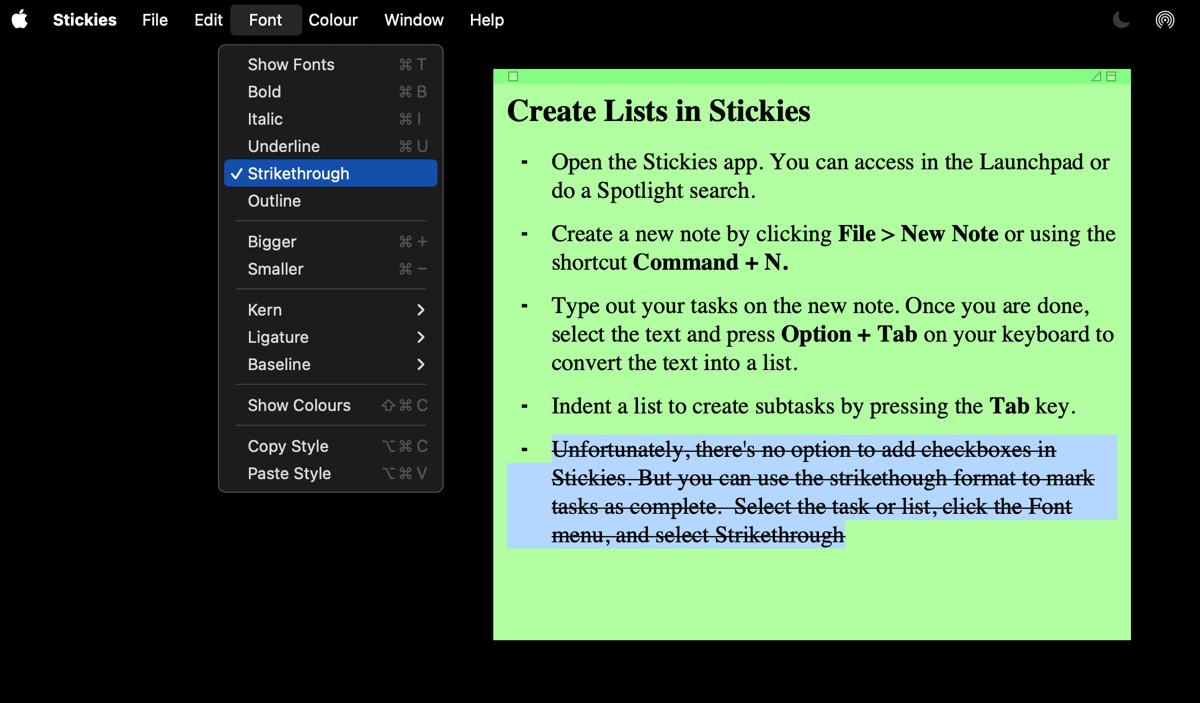This screenshot has width=1200, height=703.
Task: Select Smaller to decrease font size
Action: pyautogui.click(x=331, y=269)
